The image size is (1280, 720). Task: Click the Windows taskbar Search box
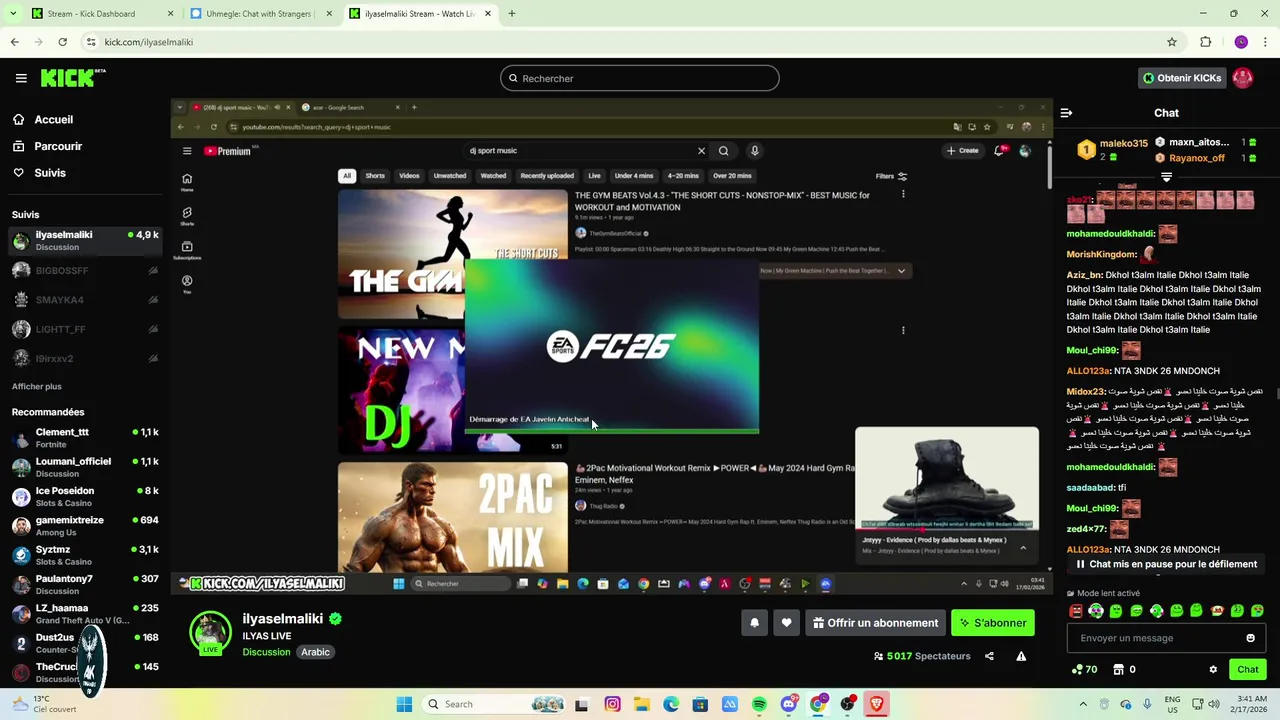tap(495, 704)
